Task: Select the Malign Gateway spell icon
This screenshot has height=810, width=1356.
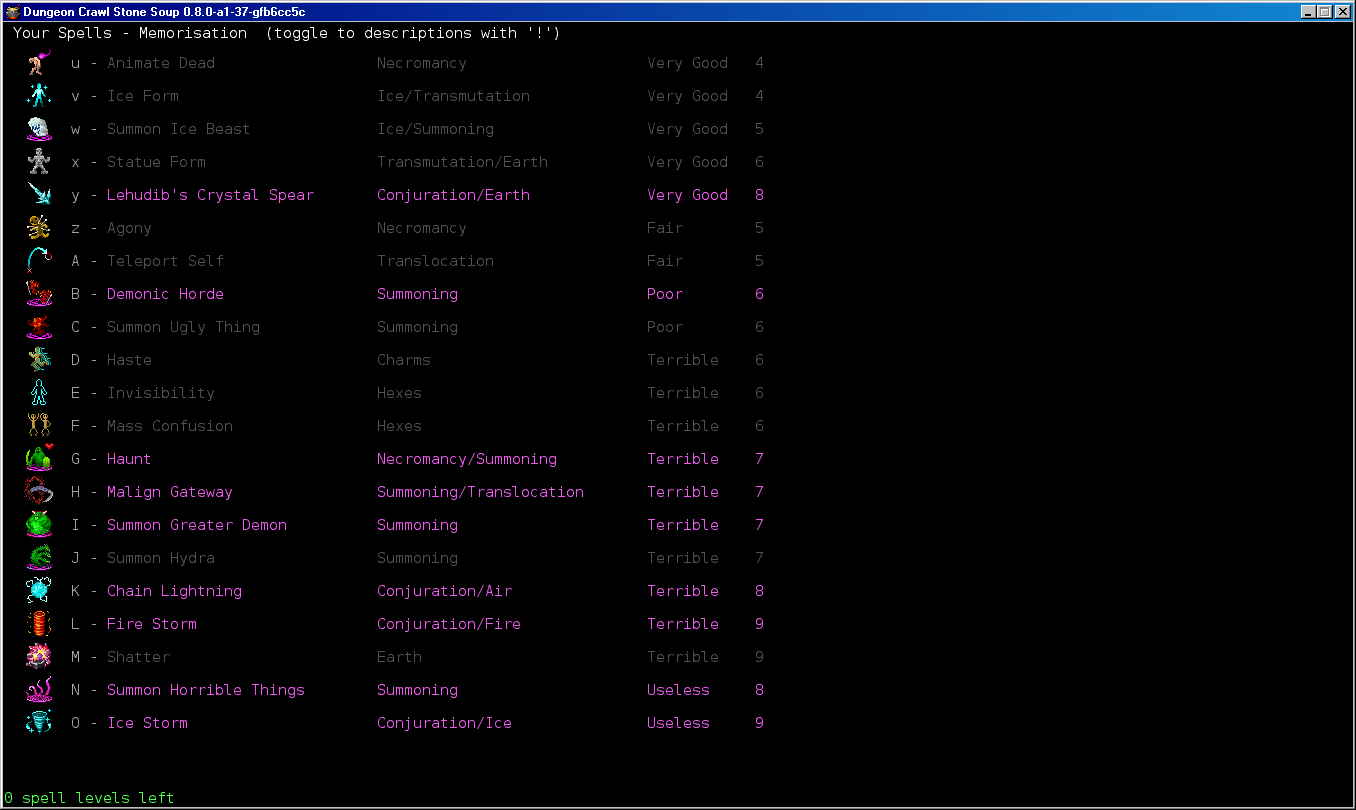Action: click(x=39, y=492)
